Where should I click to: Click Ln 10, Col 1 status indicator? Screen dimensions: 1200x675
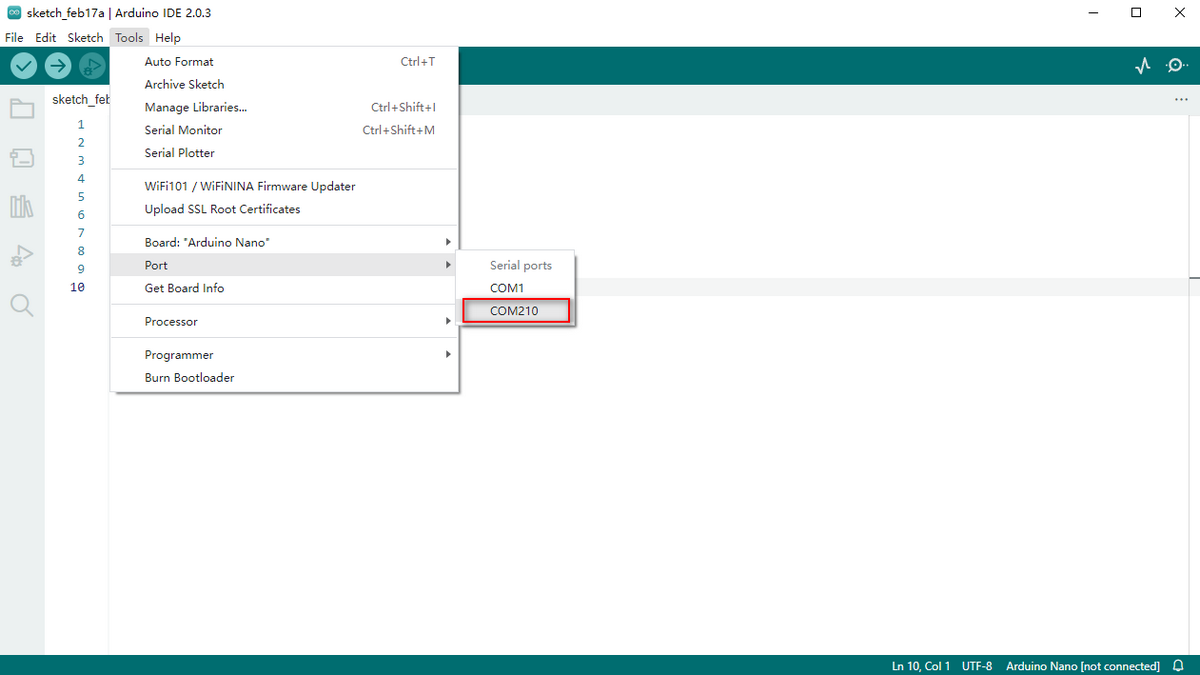(921, 666)
